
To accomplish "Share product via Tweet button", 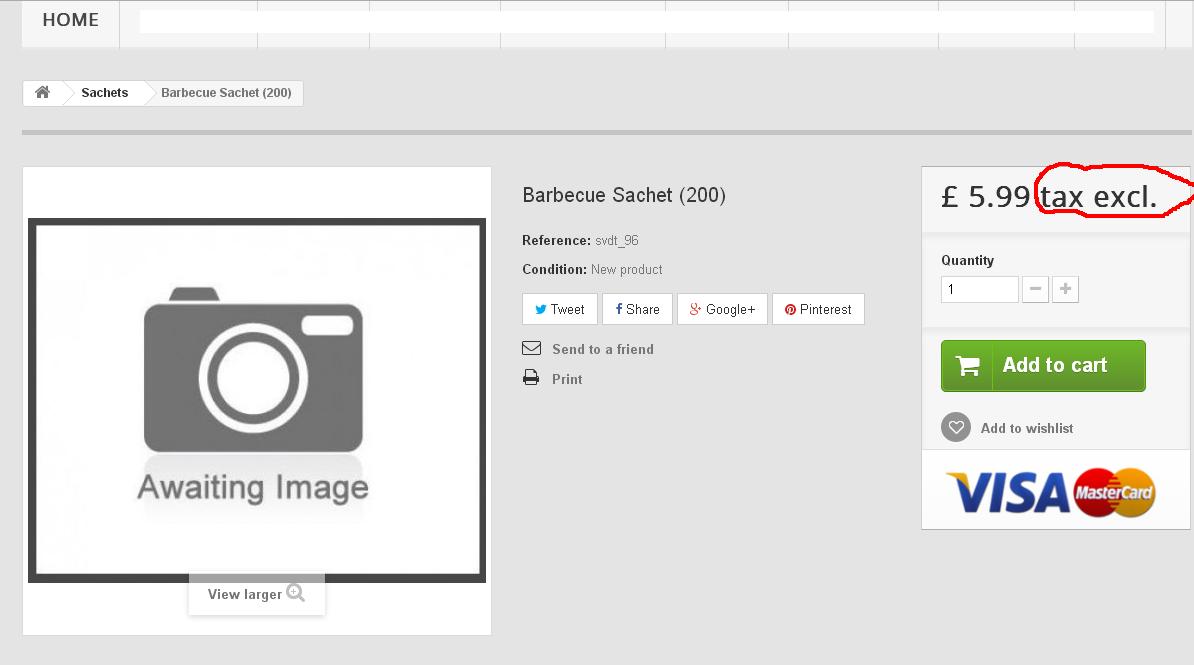I will 560,309.
